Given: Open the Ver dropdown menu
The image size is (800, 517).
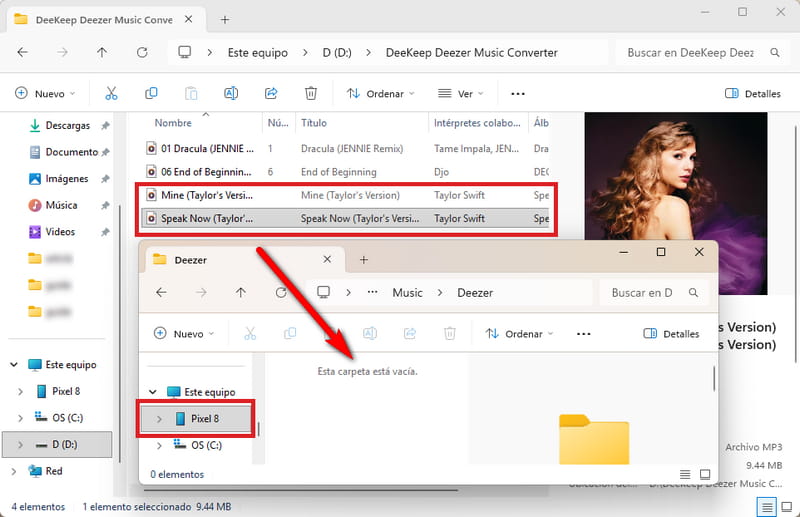Looking at the screenshot, I should (x=461, y=93).
